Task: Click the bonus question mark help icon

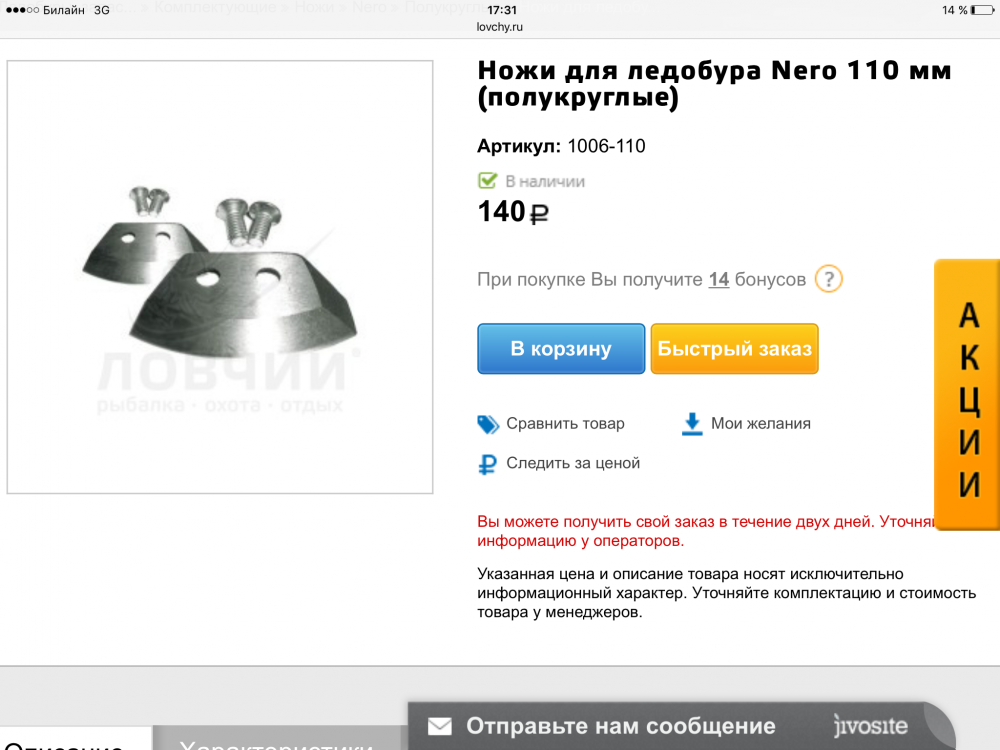Action: click(x=828, y=279)
